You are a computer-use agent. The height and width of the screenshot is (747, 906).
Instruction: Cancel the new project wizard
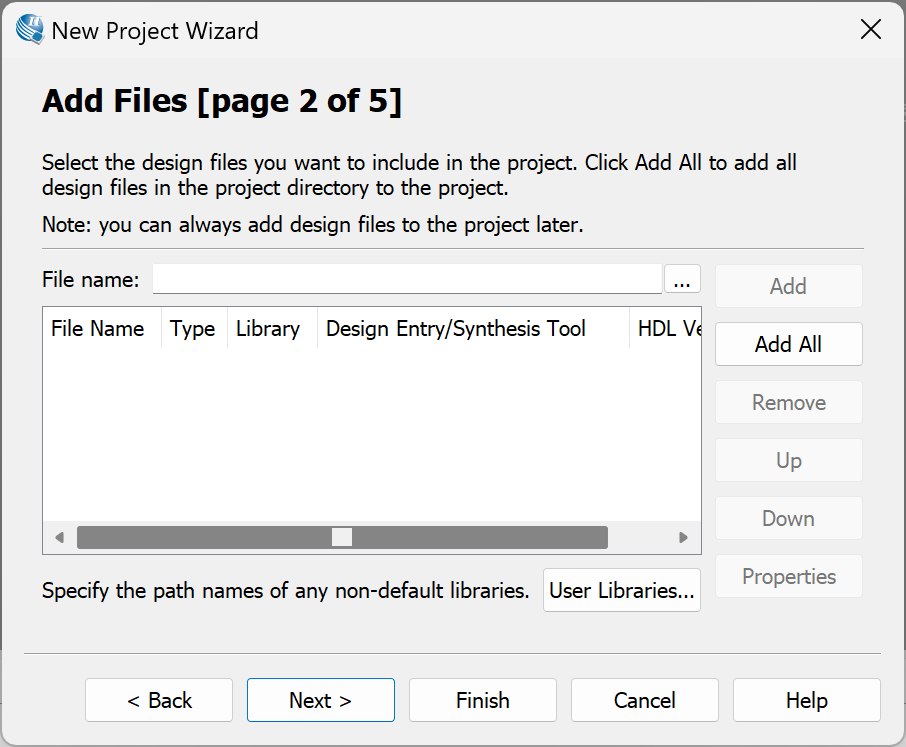point(644,700)
